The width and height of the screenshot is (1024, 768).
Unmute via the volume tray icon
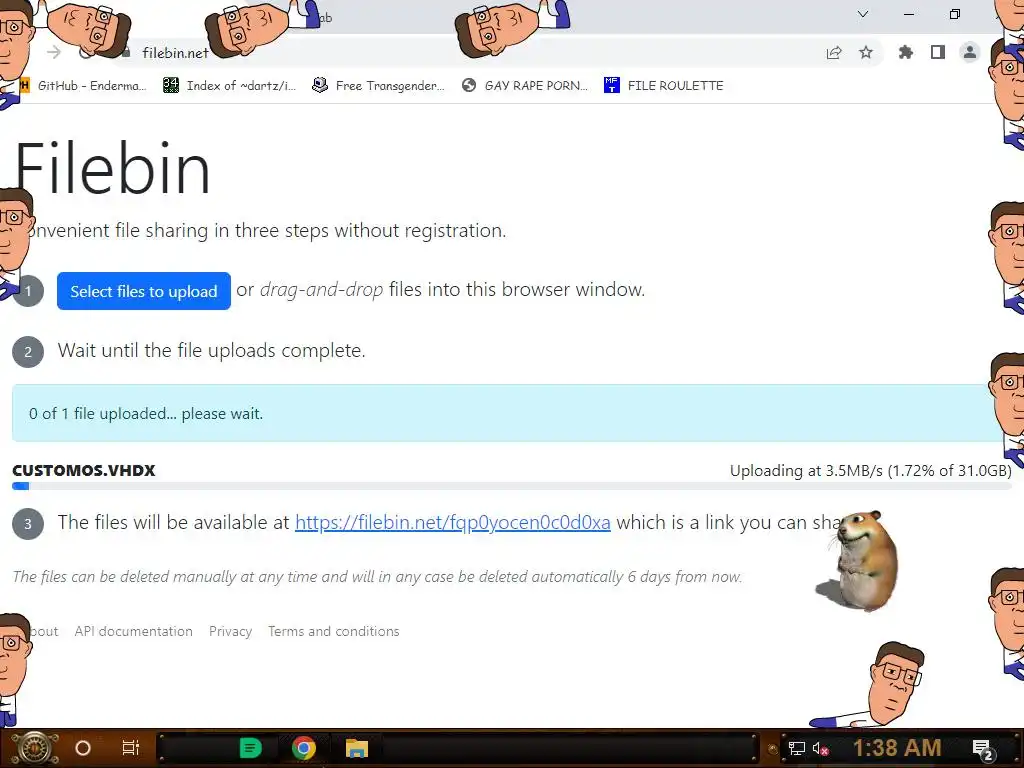pos(820,748)
